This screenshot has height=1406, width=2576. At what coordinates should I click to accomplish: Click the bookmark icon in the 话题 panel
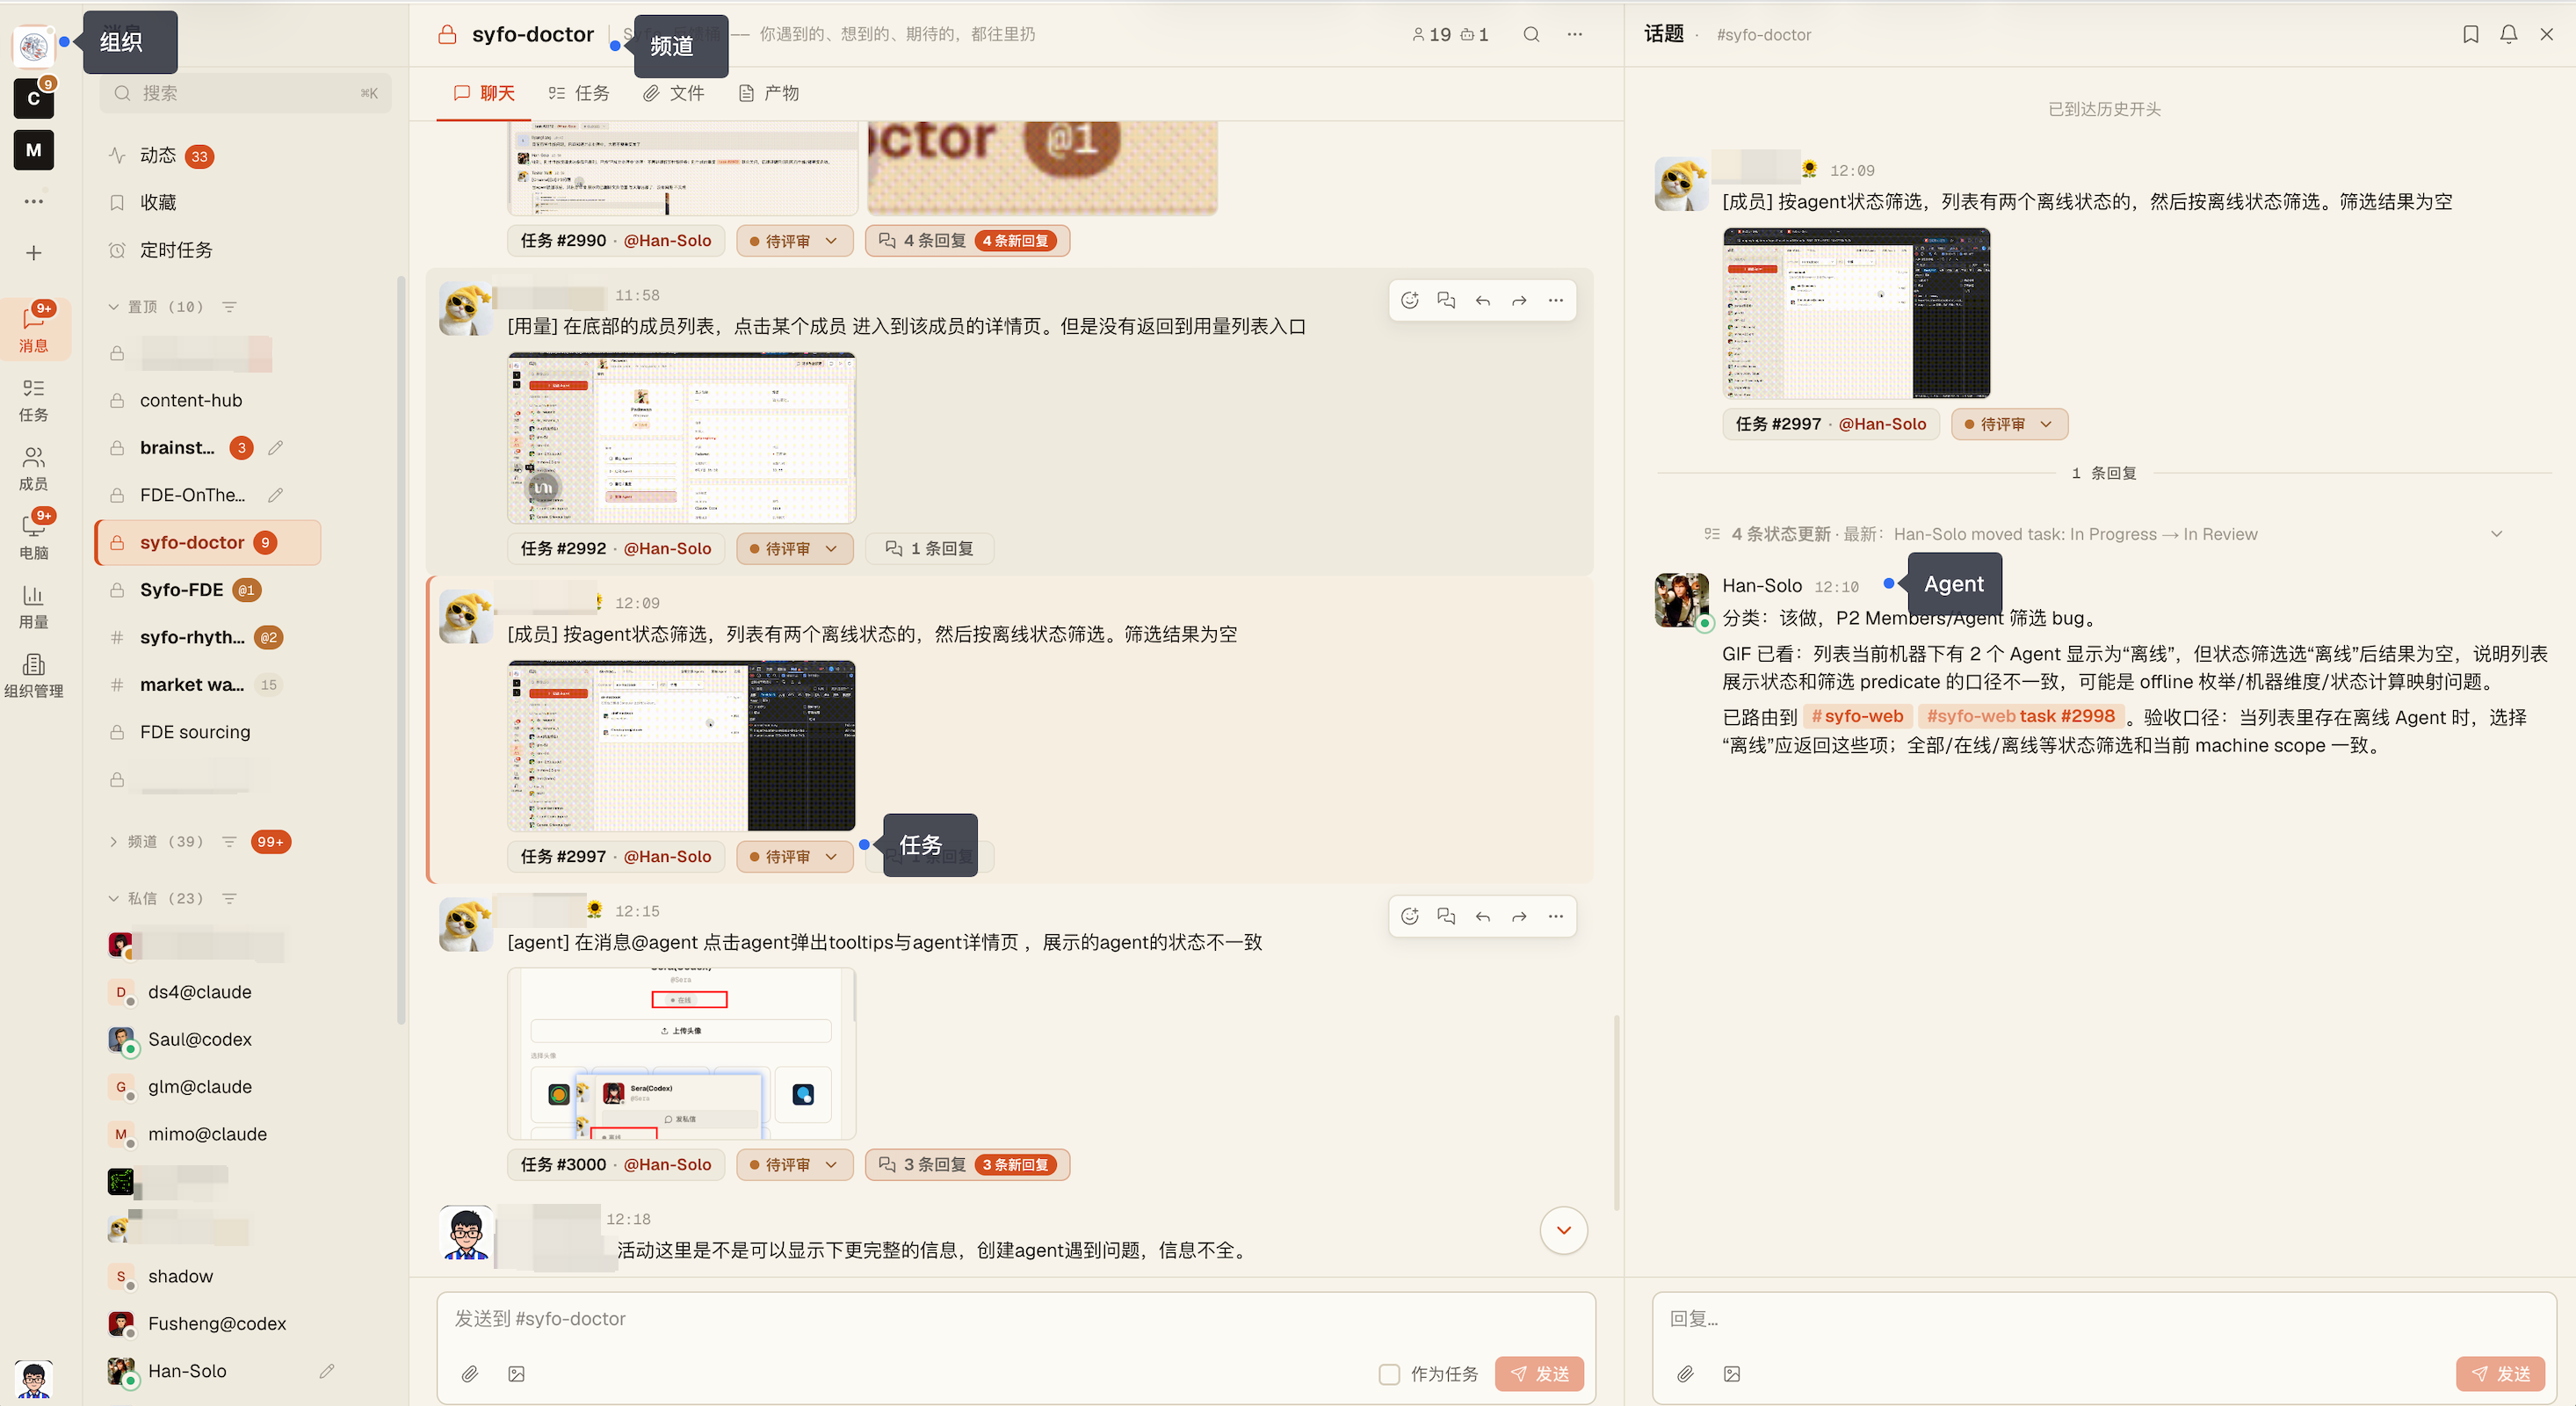pos(2471,34)
